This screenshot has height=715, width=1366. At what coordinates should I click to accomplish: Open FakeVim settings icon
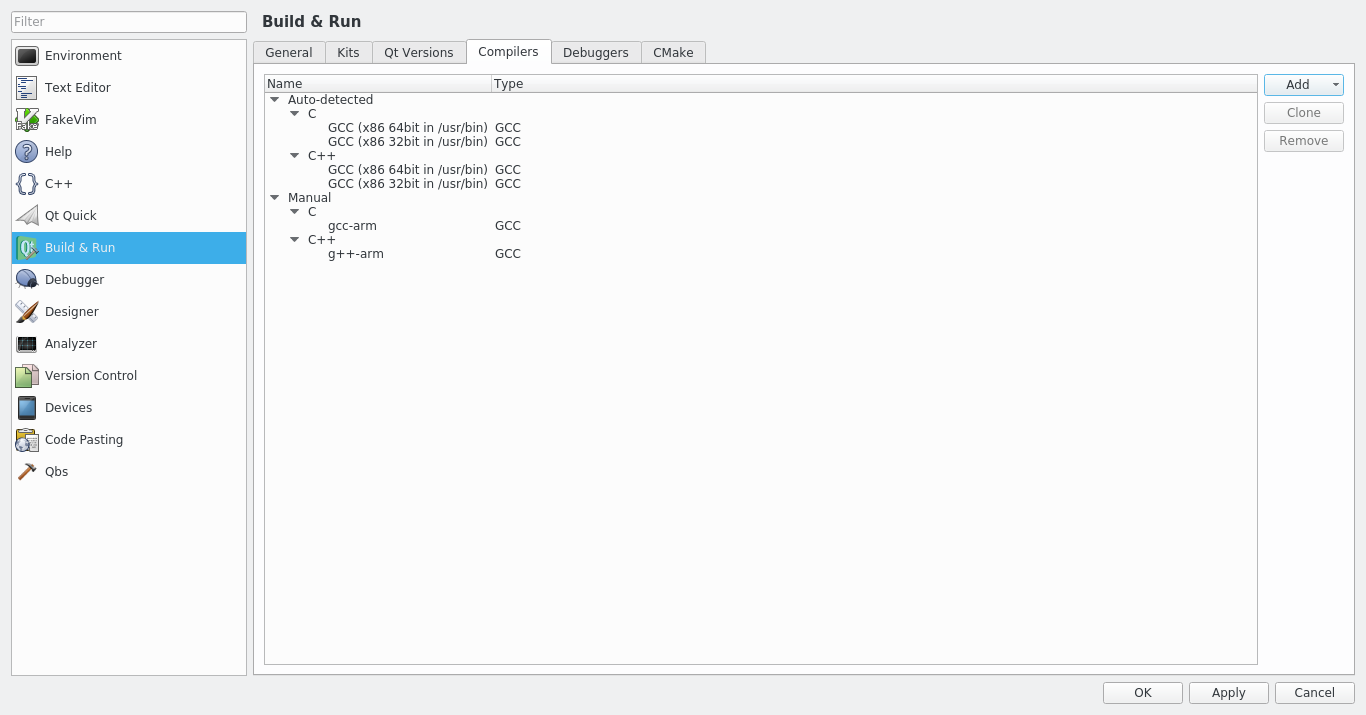27,120
